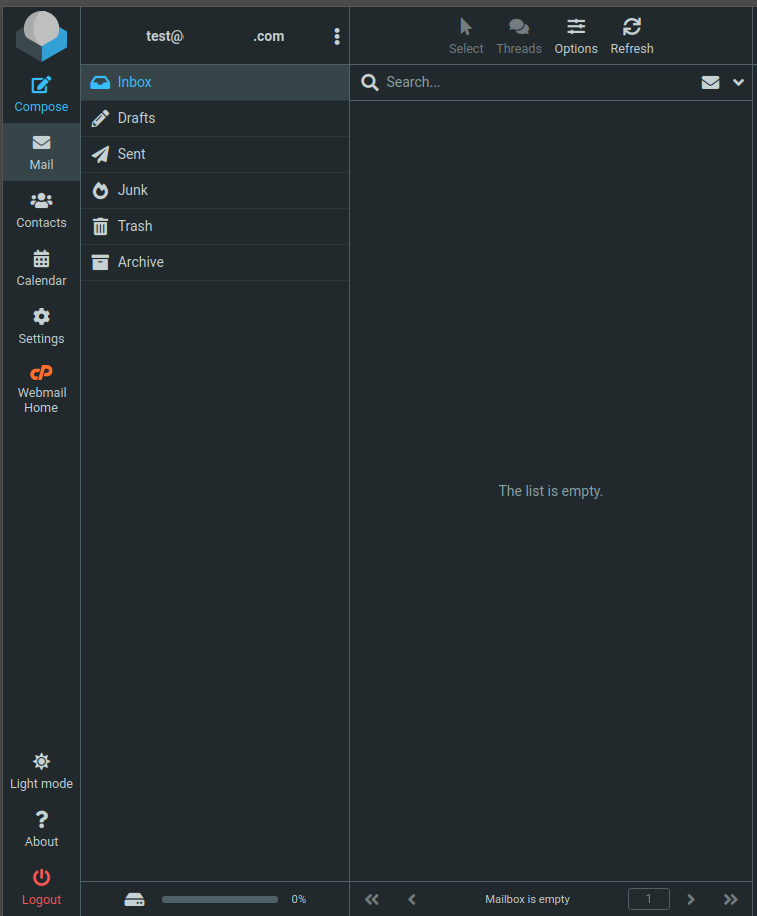
Task: Open the folder actions three-dot menu
Action: tap(336, 37)
